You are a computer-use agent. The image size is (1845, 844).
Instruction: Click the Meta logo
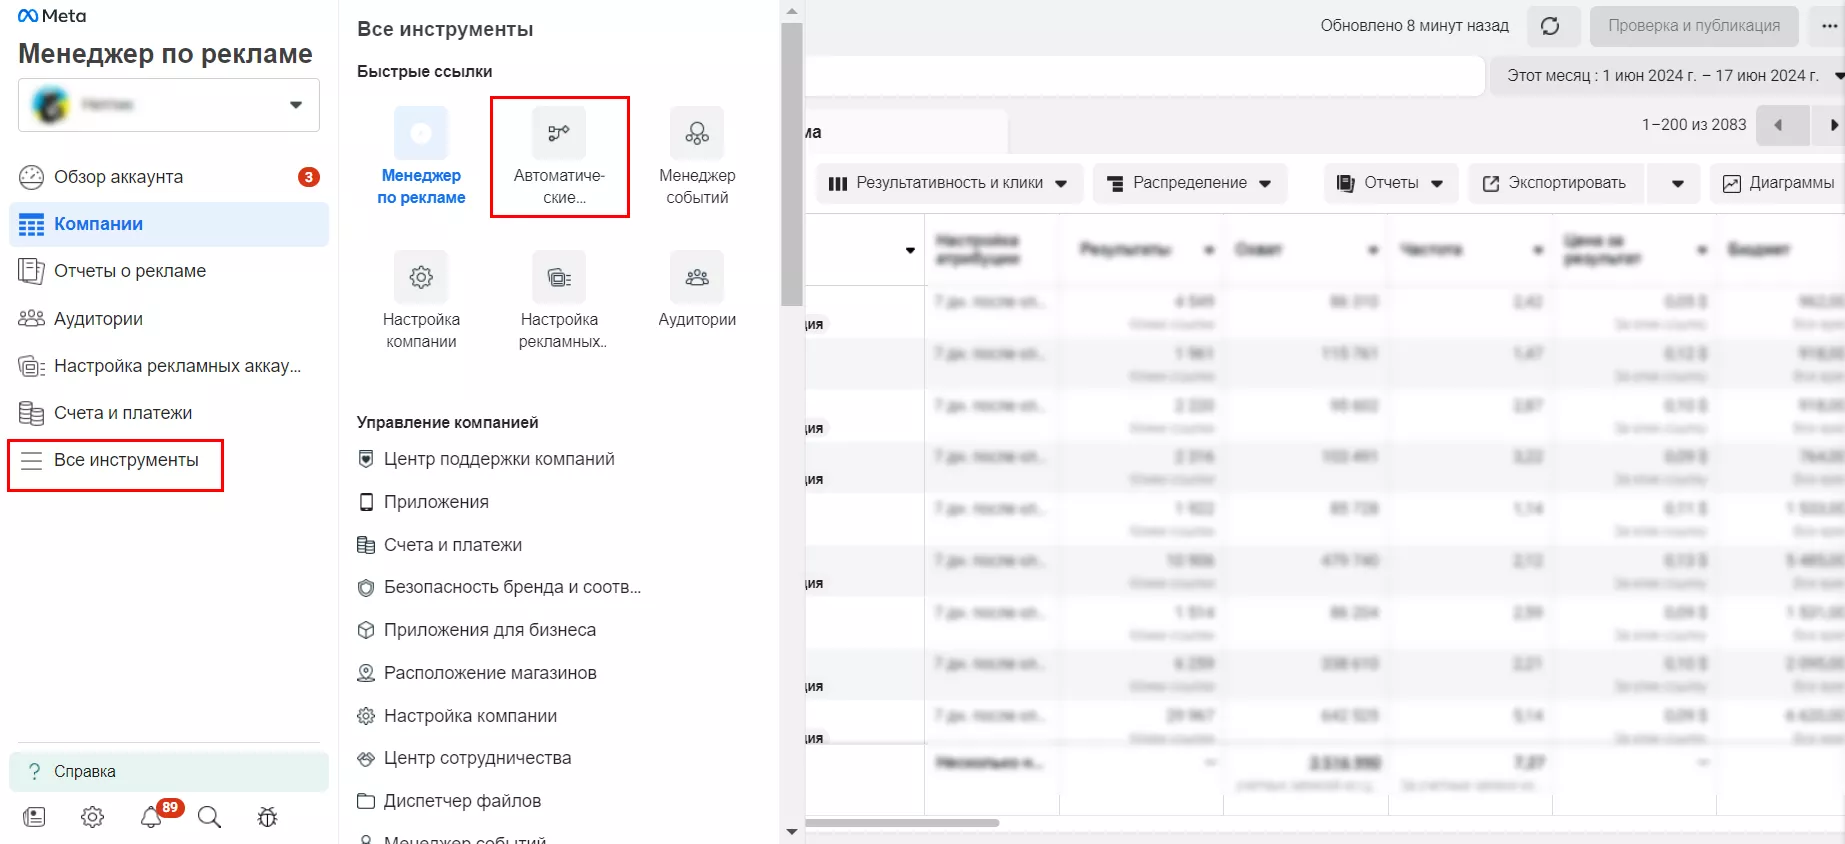[52, 16]
